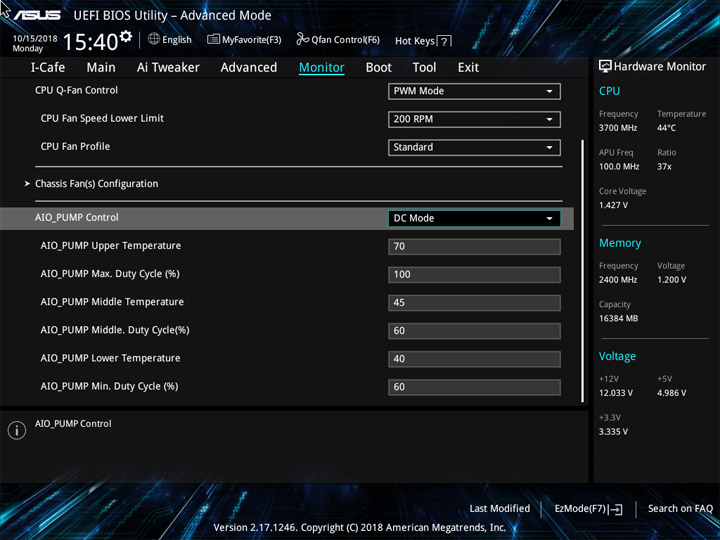Click the CPU Fan Profile label

(x=75, y=146)
